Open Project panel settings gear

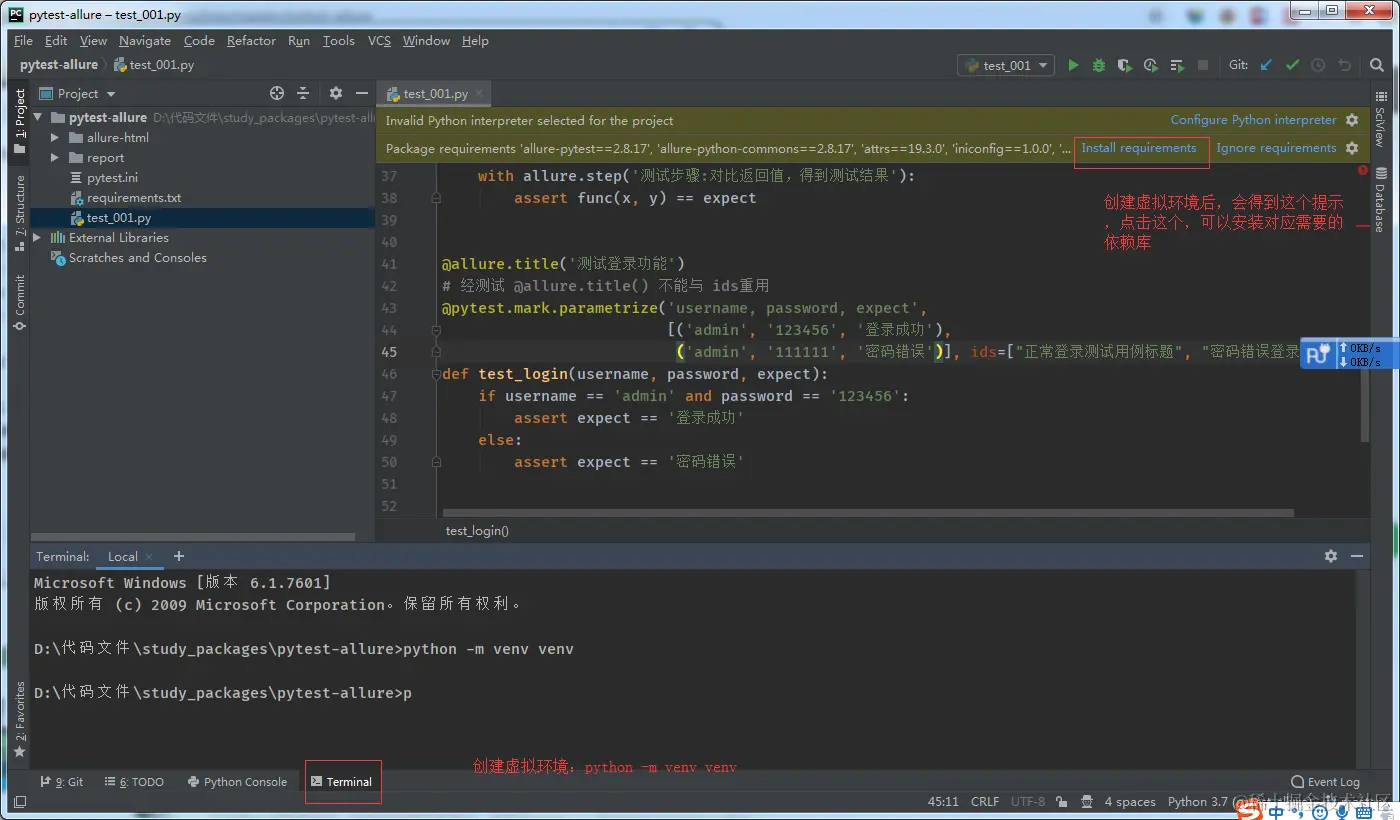click(335, 93)
